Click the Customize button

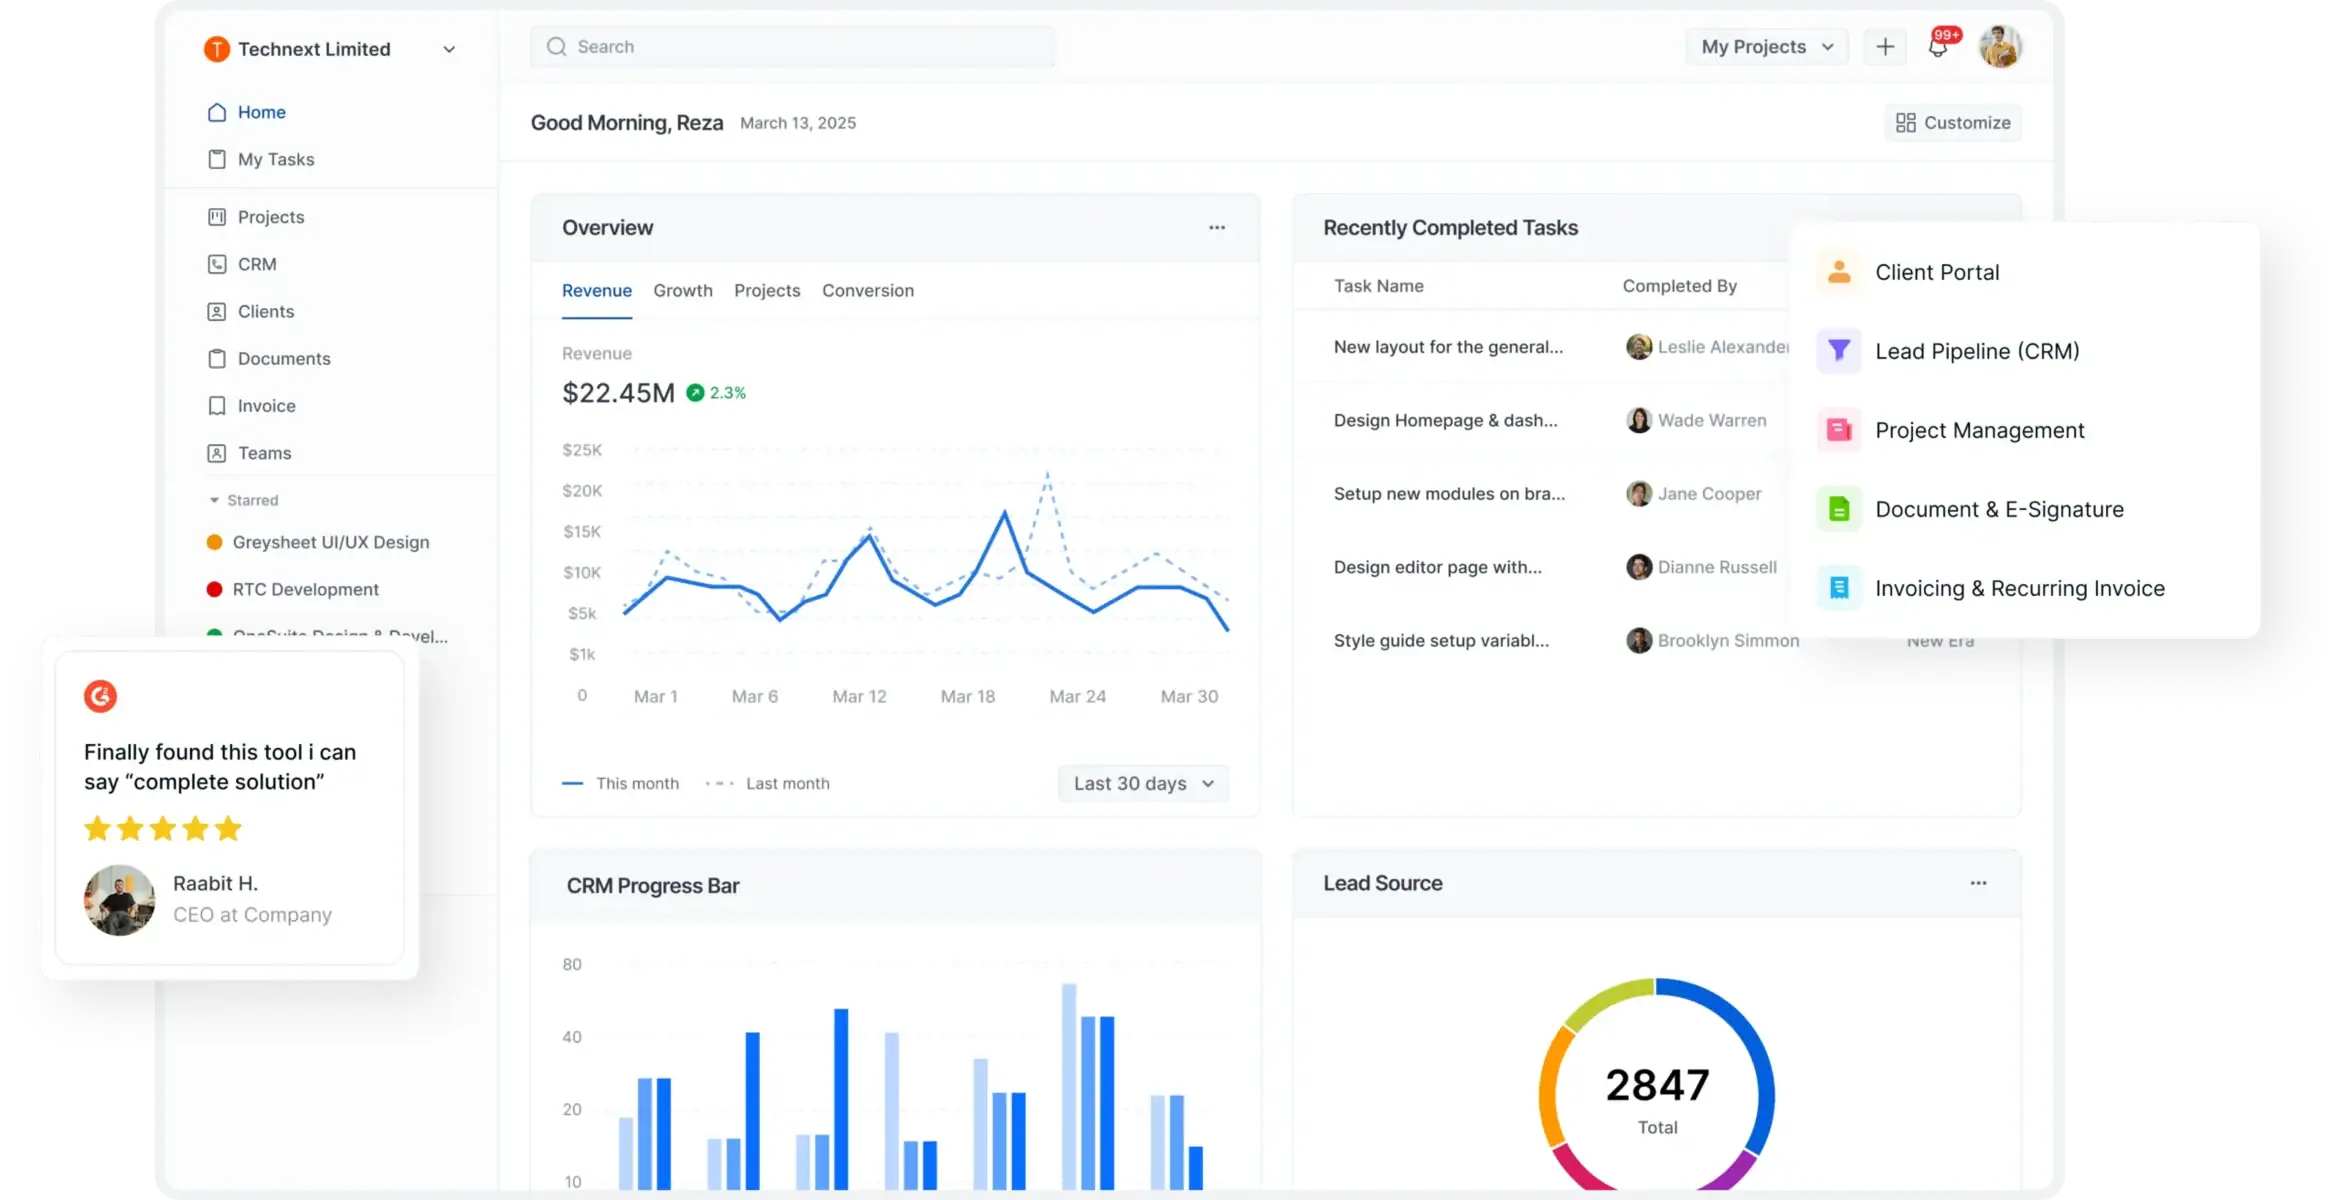click(1953, 123)
